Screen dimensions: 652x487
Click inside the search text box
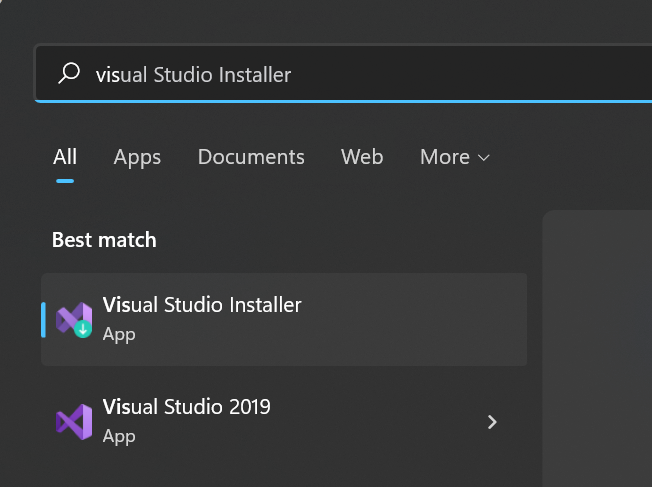[x=343, y=73]
